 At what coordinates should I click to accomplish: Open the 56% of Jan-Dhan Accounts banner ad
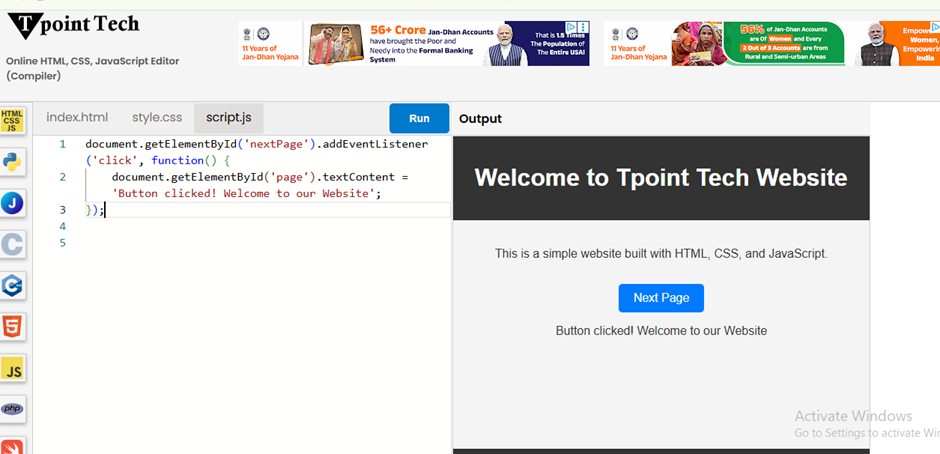click(x=772, y=44)
